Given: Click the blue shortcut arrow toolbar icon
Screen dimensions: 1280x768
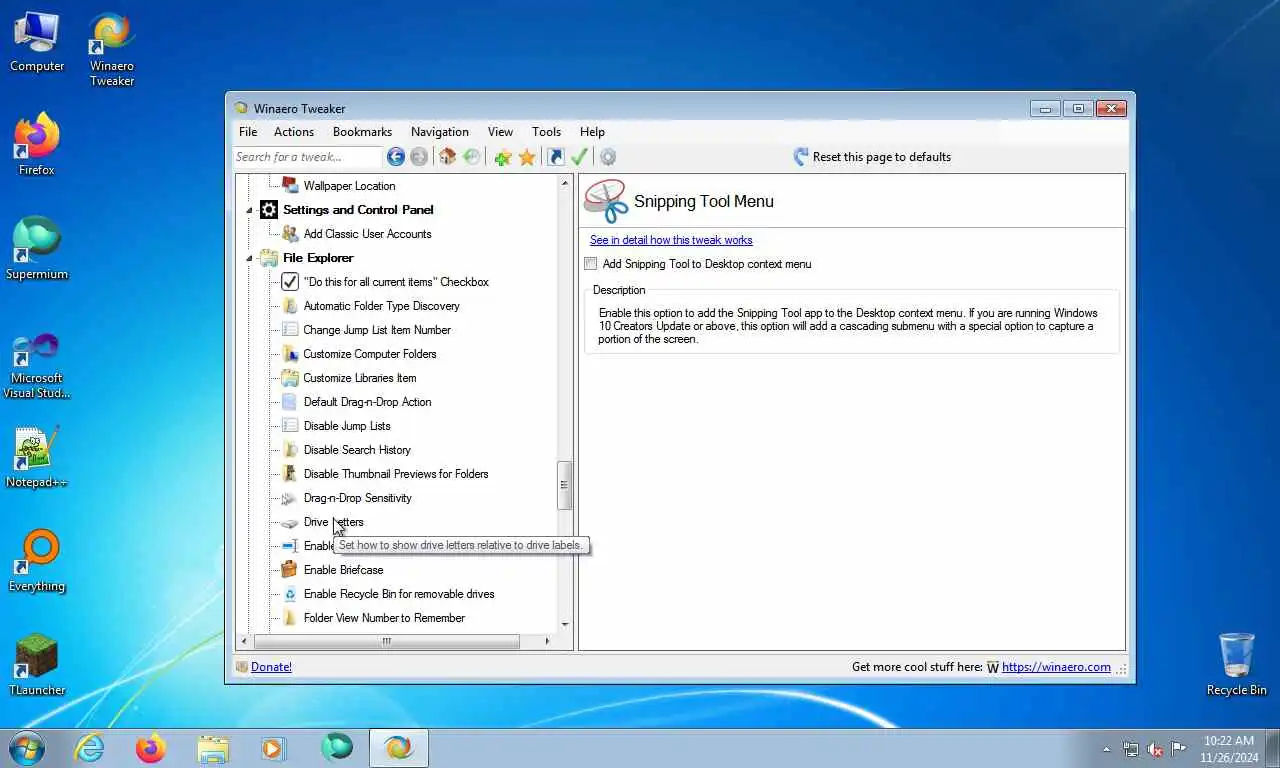Looking at the screenshot, I should pos(555,157).
